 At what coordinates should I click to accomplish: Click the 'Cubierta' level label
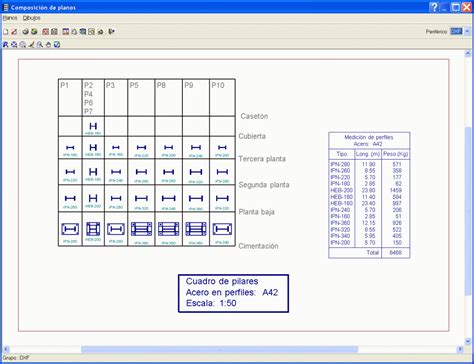(x=252, y=136)
